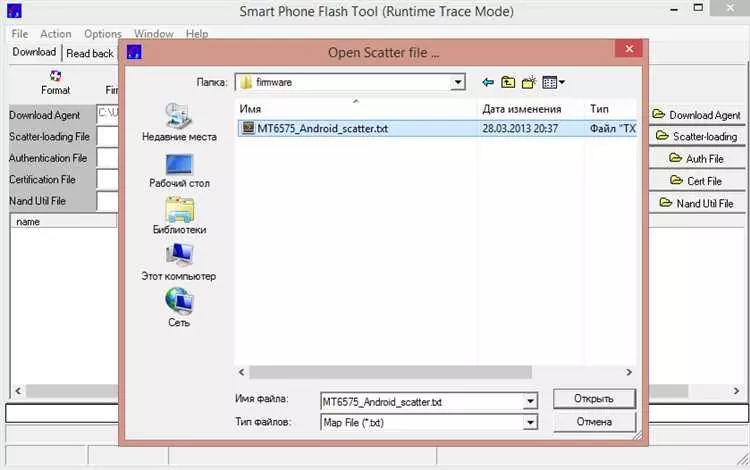Click the Nand Util File label on left
This screenshot has height=470, width=750.
[37, 201]
